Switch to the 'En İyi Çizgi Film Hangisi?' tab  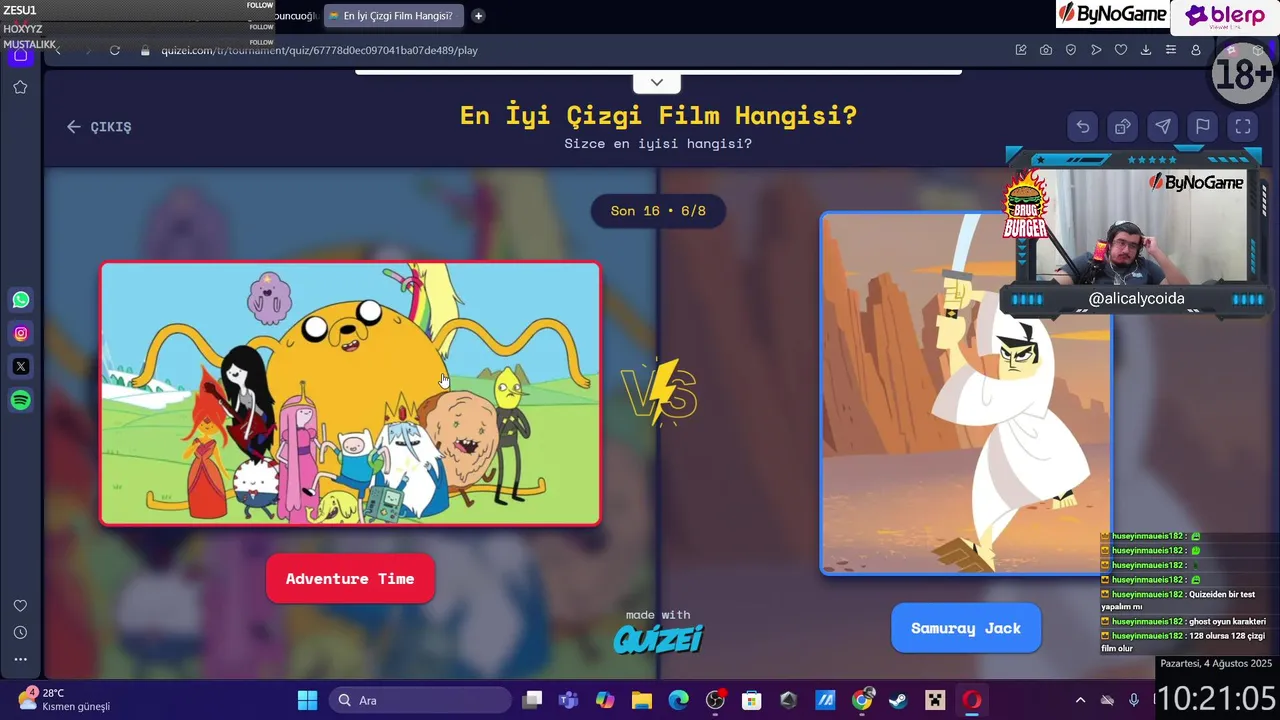(394, 16)
